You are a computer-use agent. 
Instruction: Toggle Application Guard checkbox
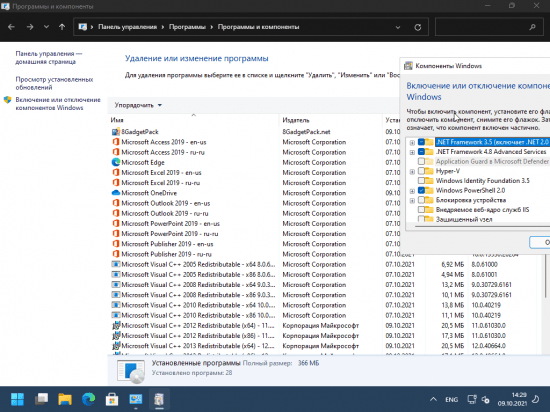422,161
